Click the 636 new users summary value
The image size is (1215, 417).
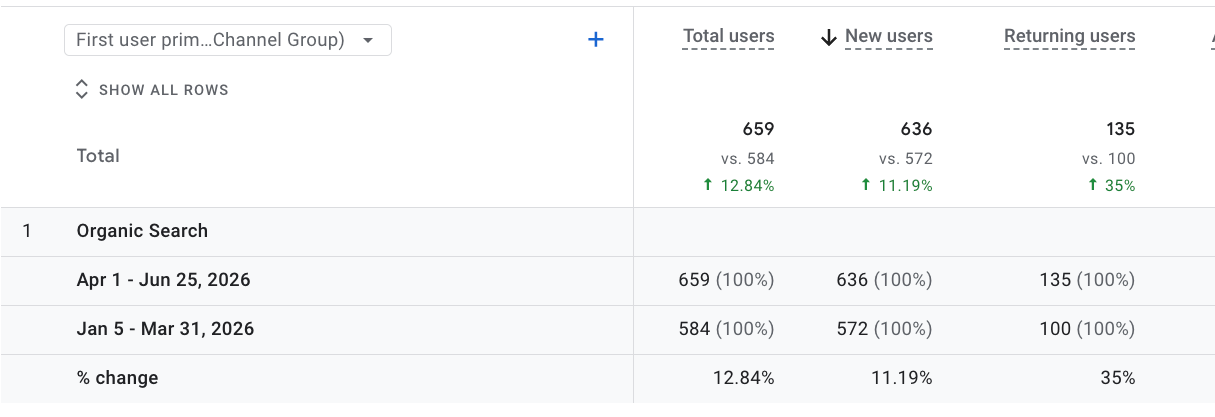click(916, 129)
